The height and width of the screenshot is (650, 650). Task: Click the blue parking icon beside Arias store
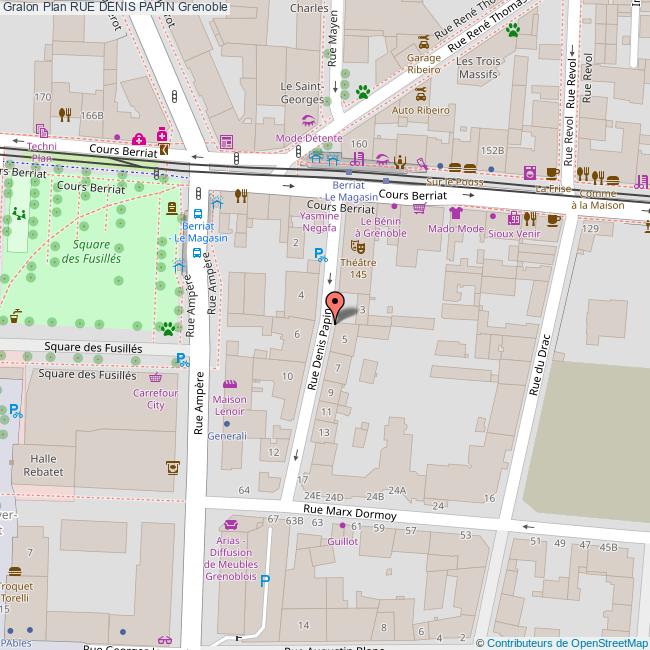[265, 580]
